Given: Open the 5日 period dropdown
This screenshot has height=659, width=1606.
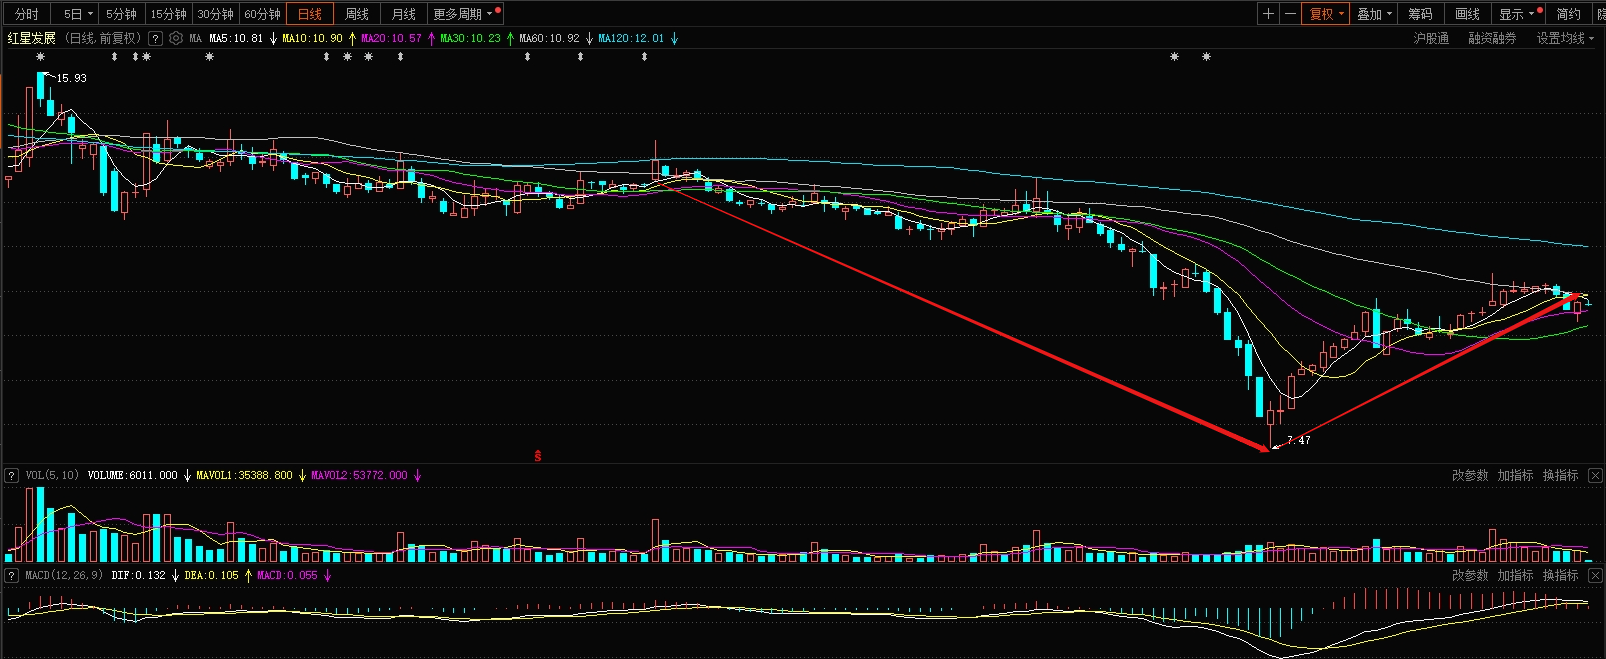Looking at the screenshot, I should 78,14.
